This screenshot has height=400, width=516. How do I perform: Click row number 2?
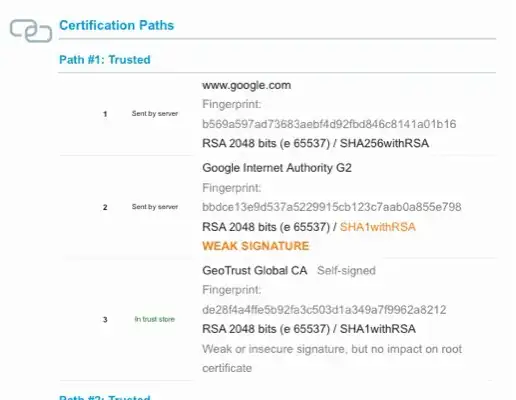click(x=105, y=207)
